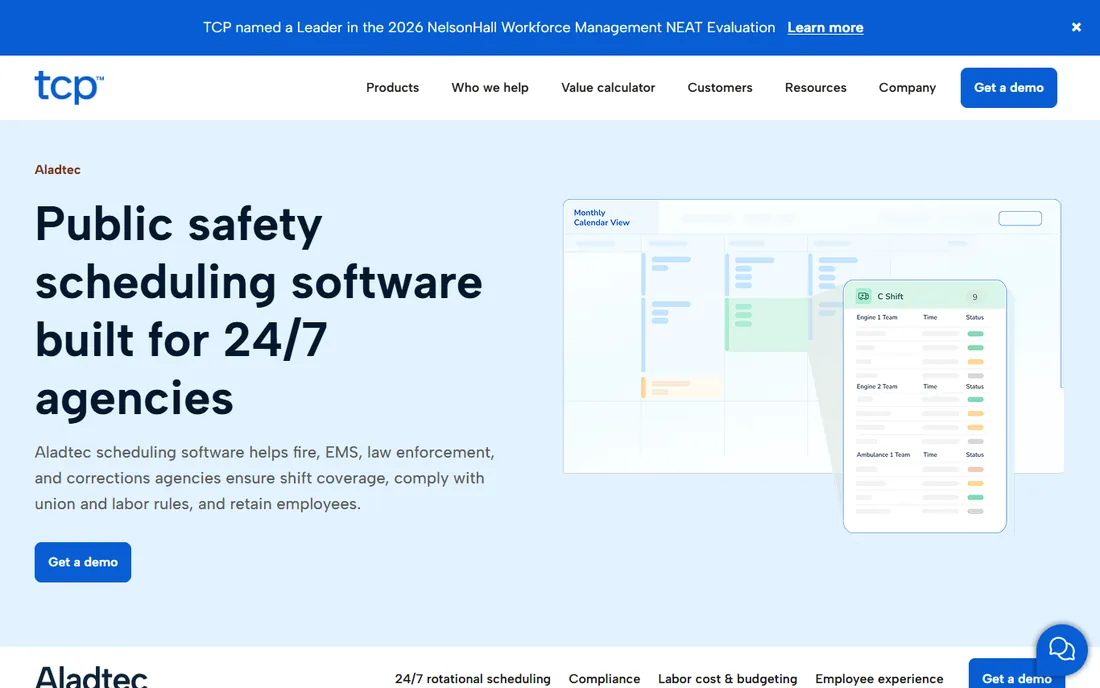Click the Ambulance 1 Team label
1100x688 pixels.
(x=883, y=454)
